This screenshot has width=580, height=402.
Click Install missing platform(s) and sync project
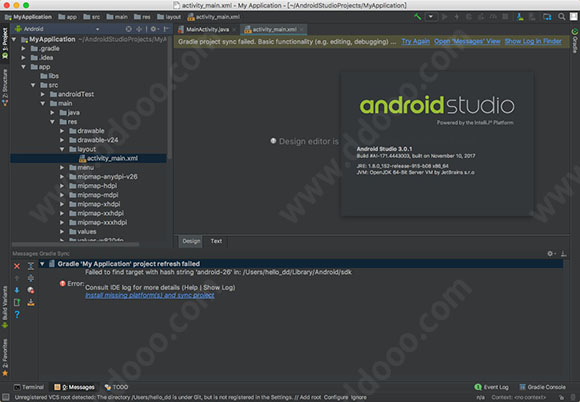(150, 295)
